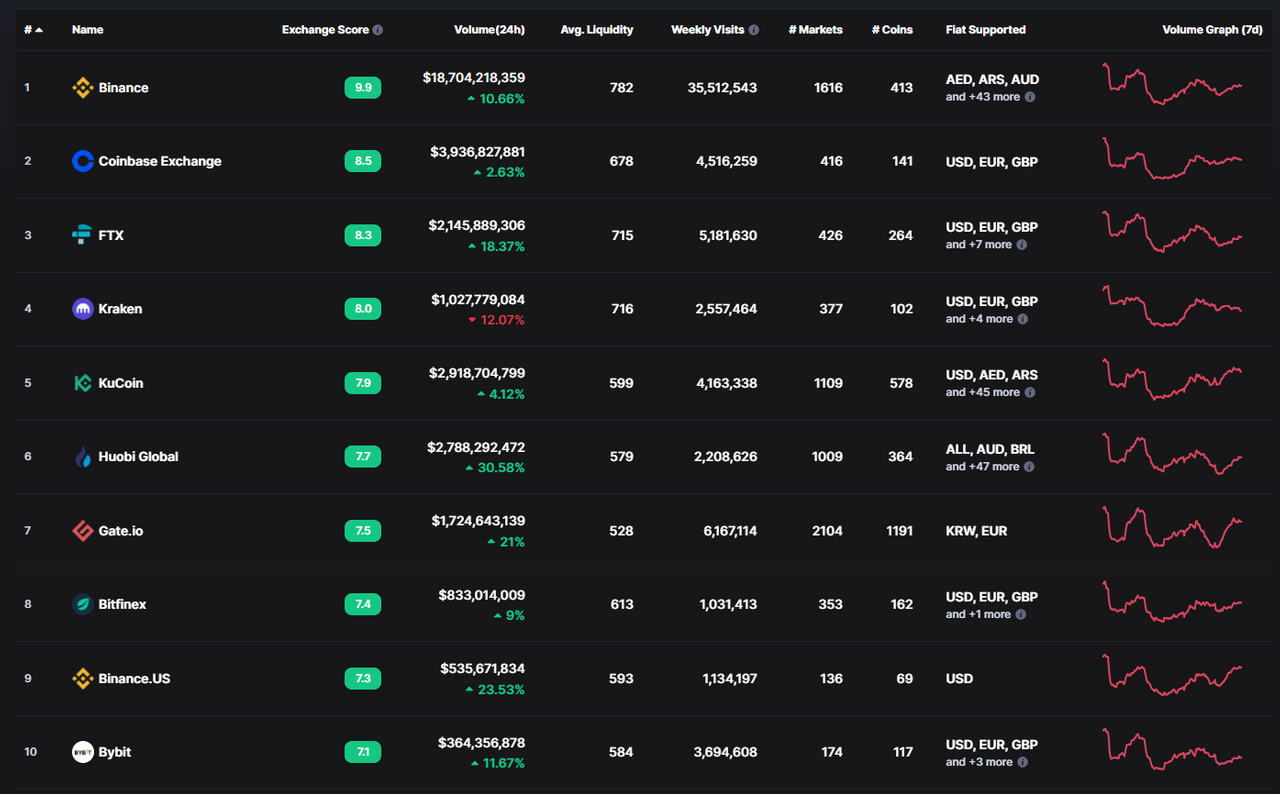The width and height of the screenshot is (1280, 794).
Task: Click info icon next to Huobi's +47 more
Action: pyautogui.click(x=1030, y=467)
